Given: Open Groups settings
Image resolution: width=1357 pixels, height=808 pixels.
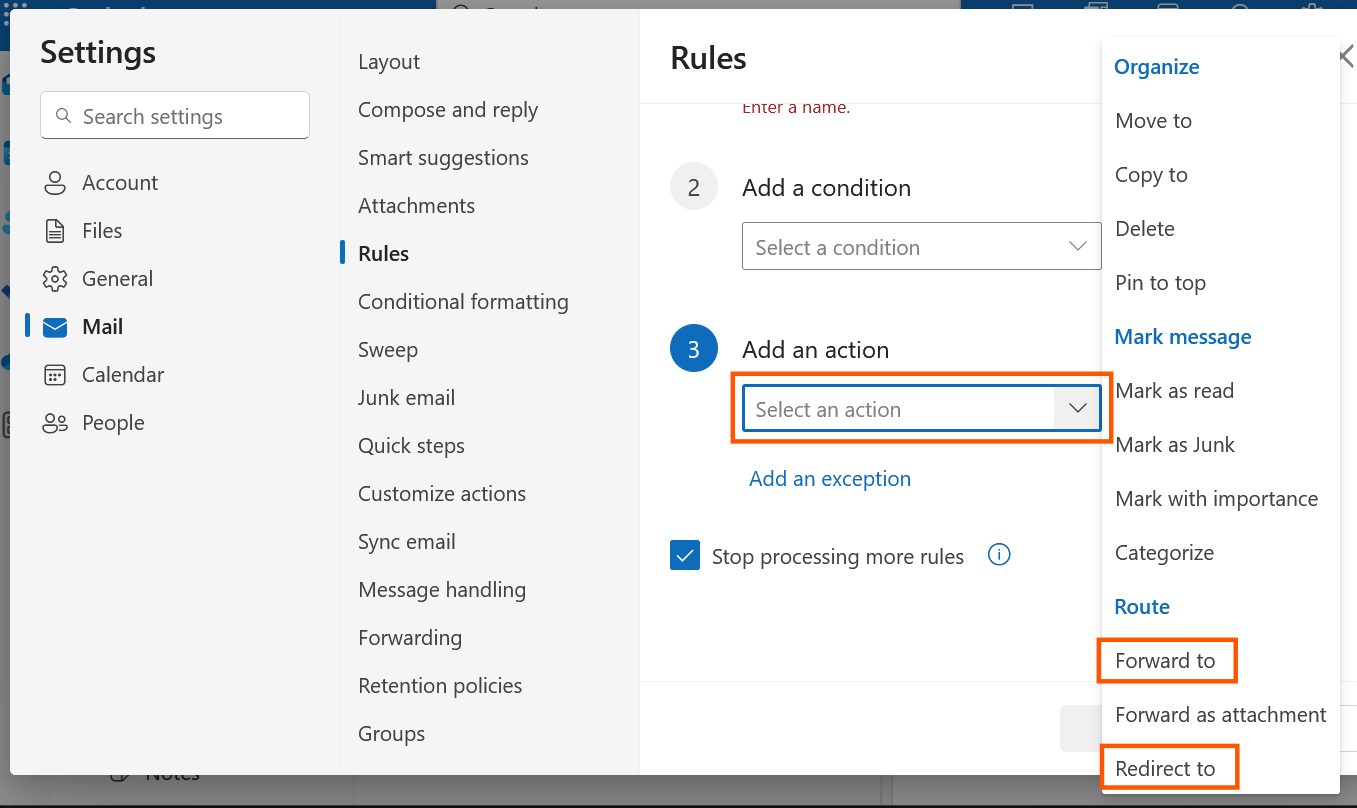Looking at the screenshot, I should point(391,734).
